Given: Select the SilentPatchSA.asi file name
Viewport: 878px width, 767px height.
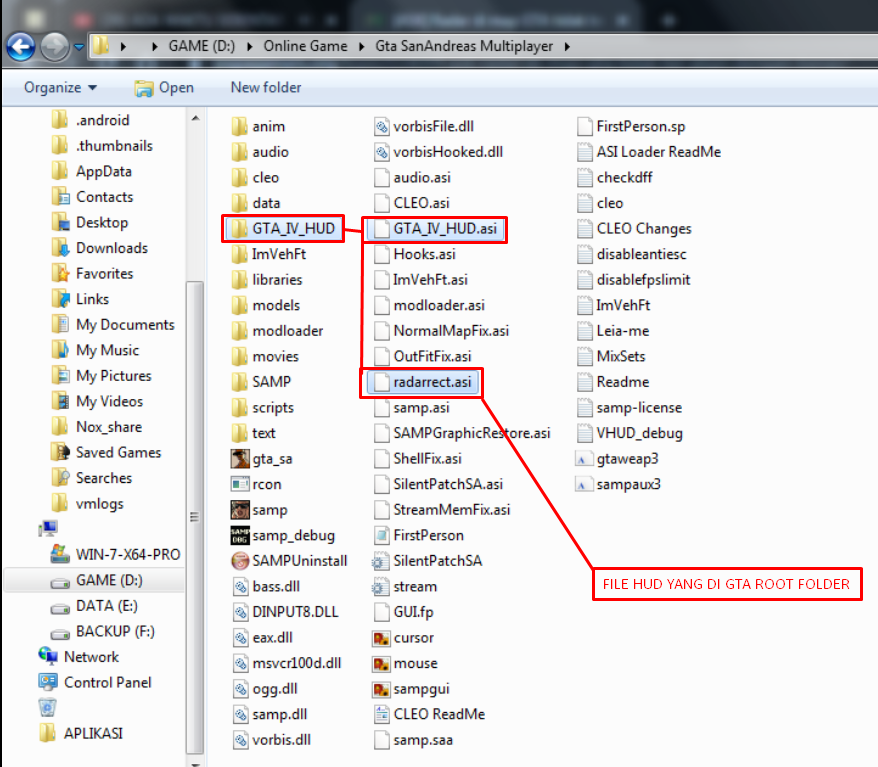Looking at the screenshot, I should (448, 484).
